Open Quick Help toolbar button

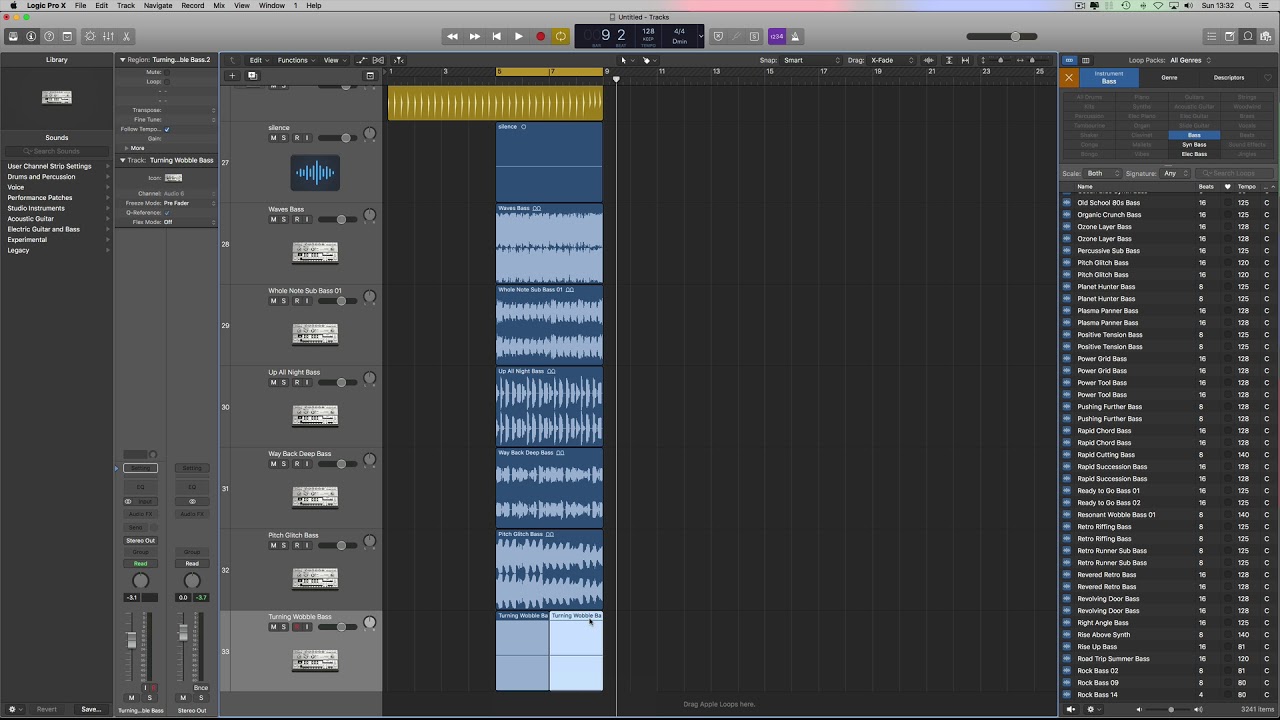pyautogui.click(x=49, y=36)
